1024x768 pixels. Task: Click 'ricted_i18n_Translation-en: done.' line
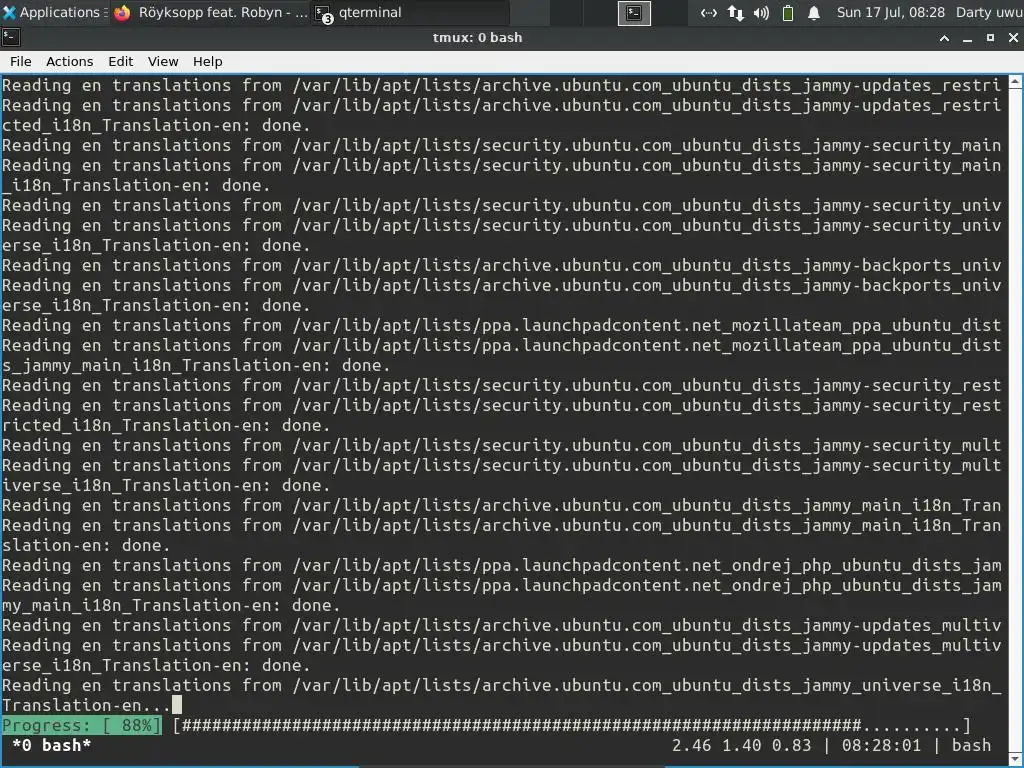(x=166, y=425)
